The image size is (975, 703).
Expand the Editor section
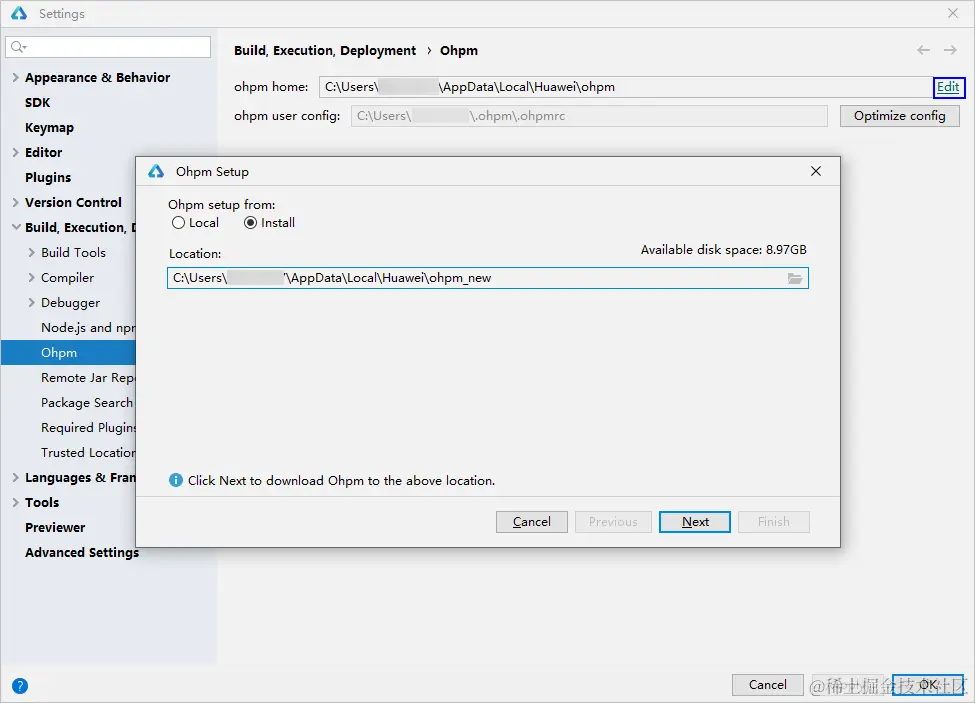pyautogui.click(x=16, y=152)
